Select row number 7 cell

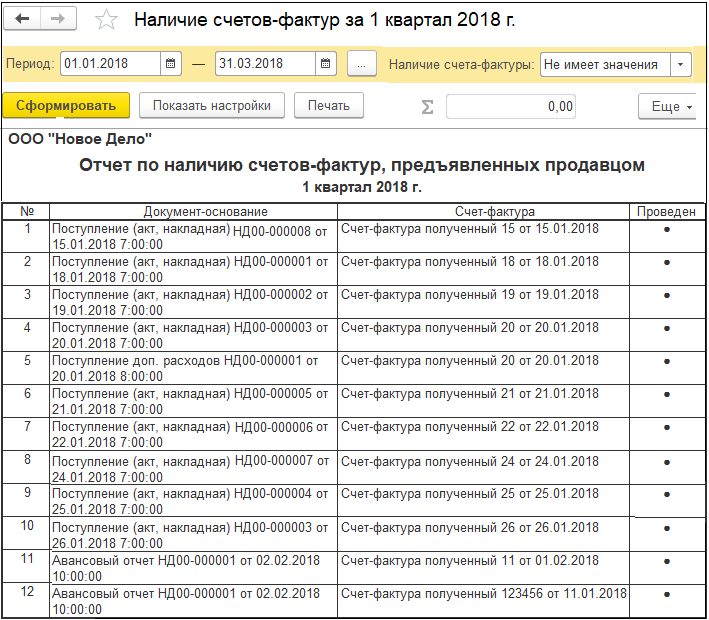coord(26,434)
